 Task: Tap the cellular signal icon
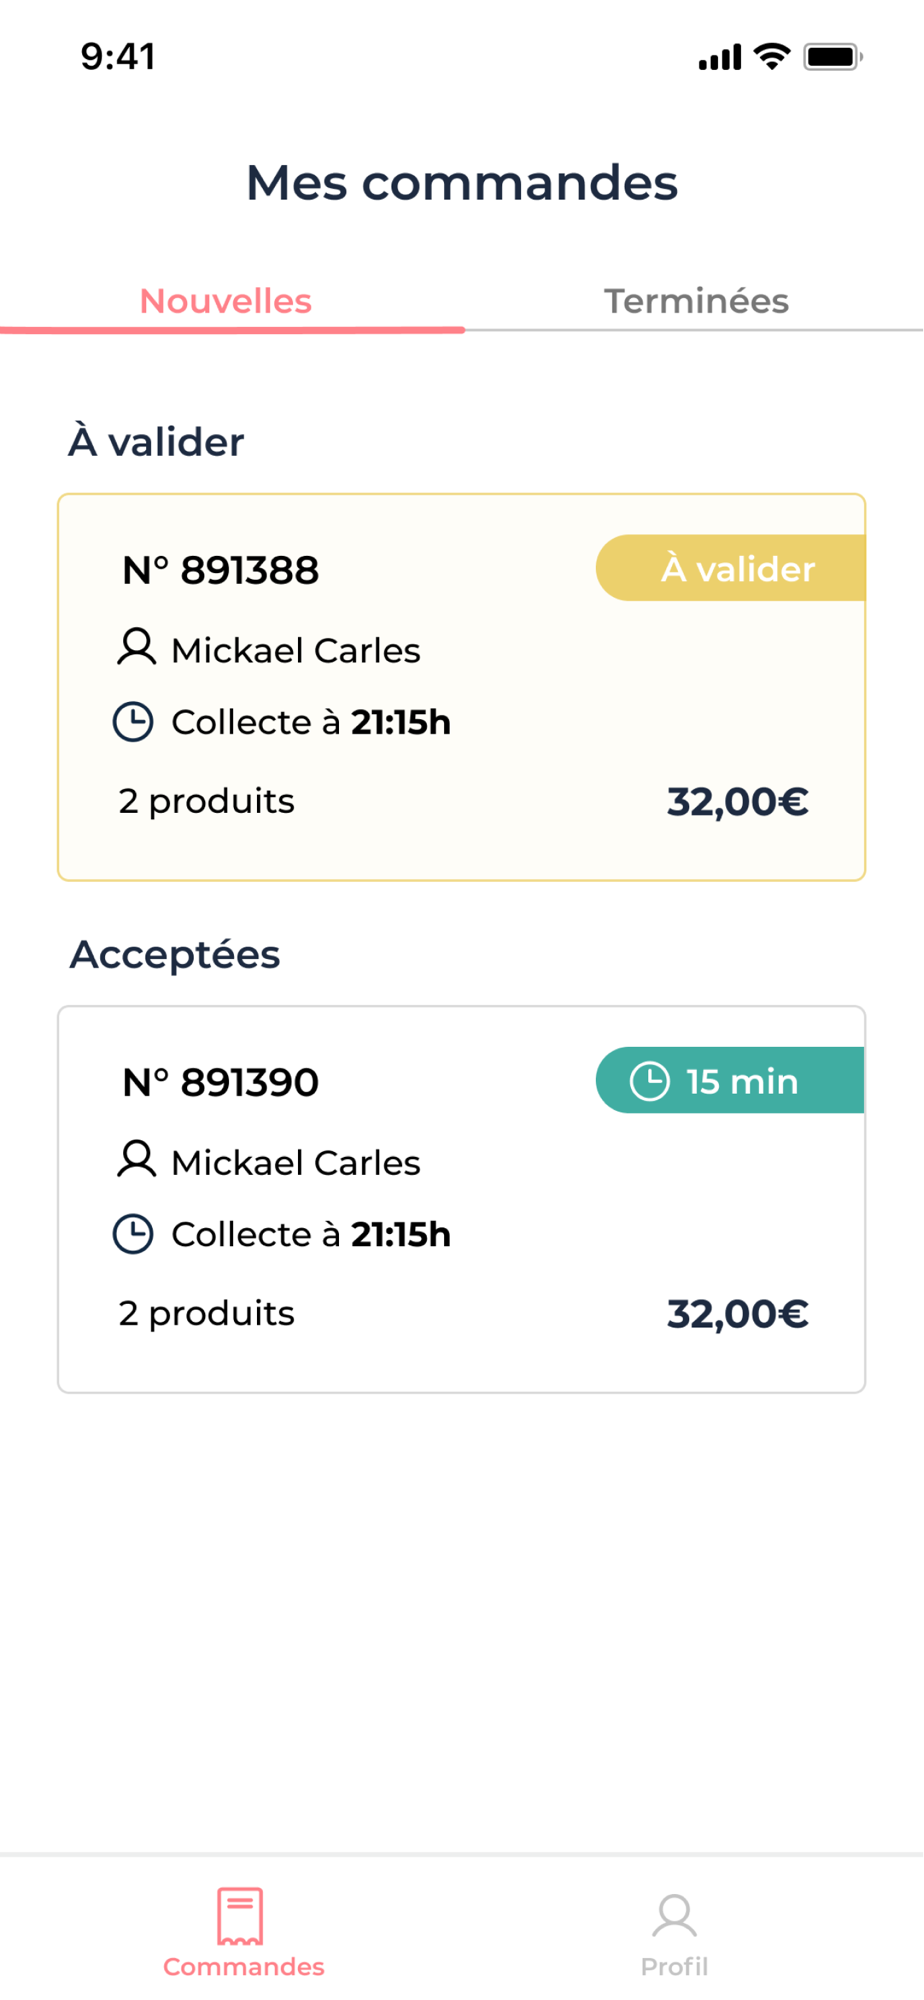click(720, 57)
